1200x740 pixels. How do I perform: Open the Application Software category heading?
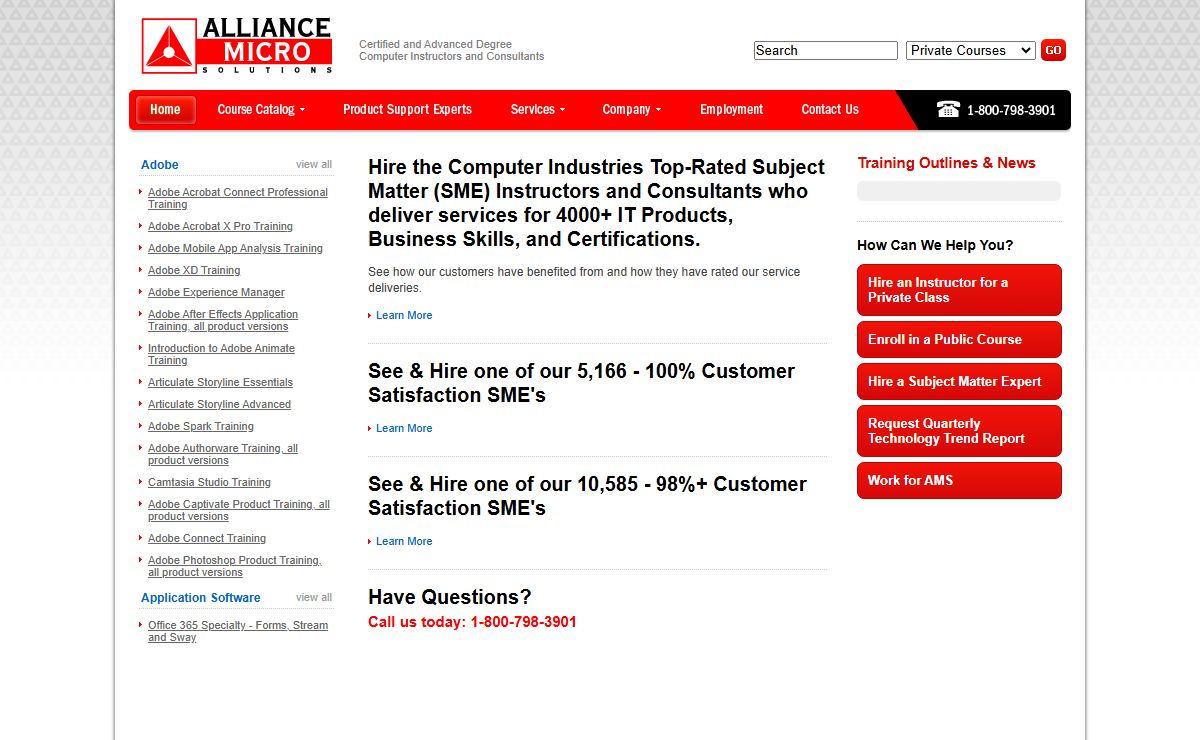tap(201, 598)
